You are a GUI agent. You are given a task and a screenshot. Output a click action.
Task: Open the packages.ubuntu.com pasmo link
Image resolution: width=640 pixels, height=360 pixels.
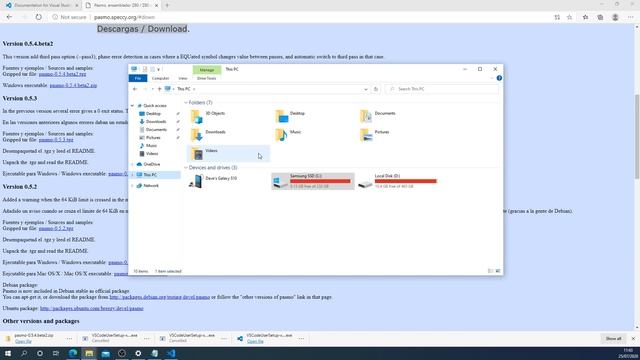tap(91, 308)
